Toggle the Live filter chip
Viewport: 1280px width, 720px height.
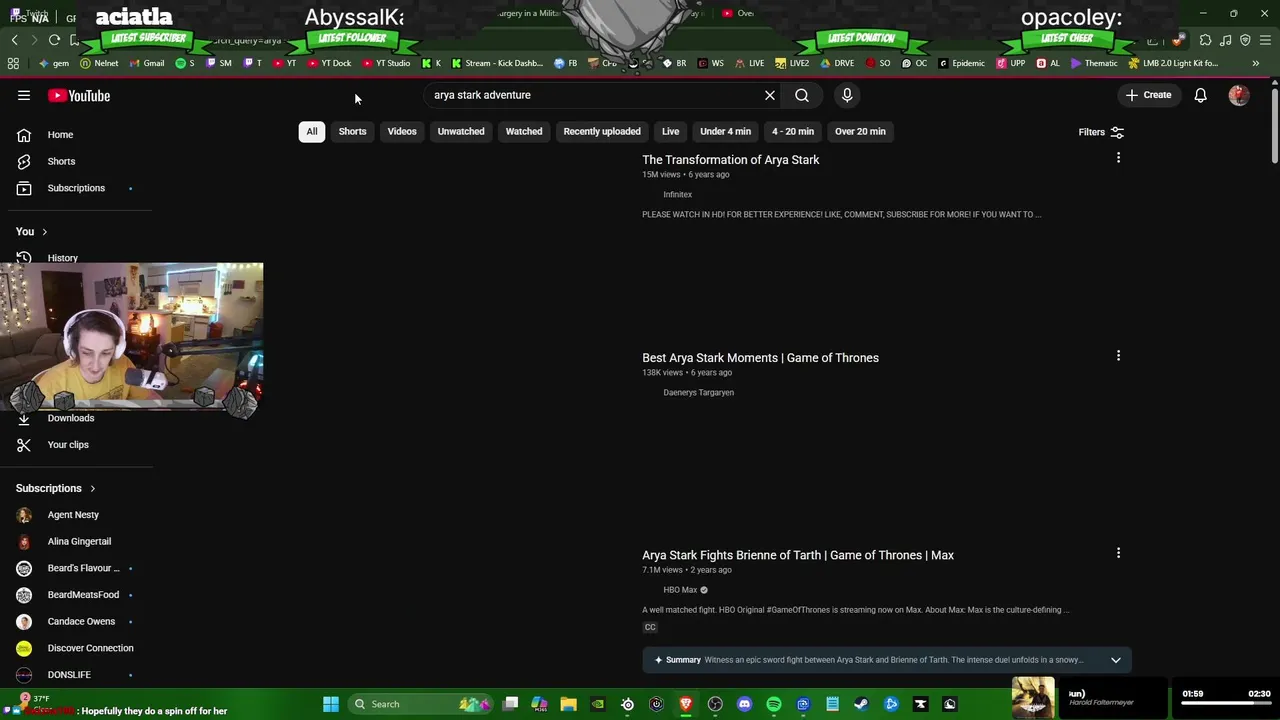coord(670,131)
